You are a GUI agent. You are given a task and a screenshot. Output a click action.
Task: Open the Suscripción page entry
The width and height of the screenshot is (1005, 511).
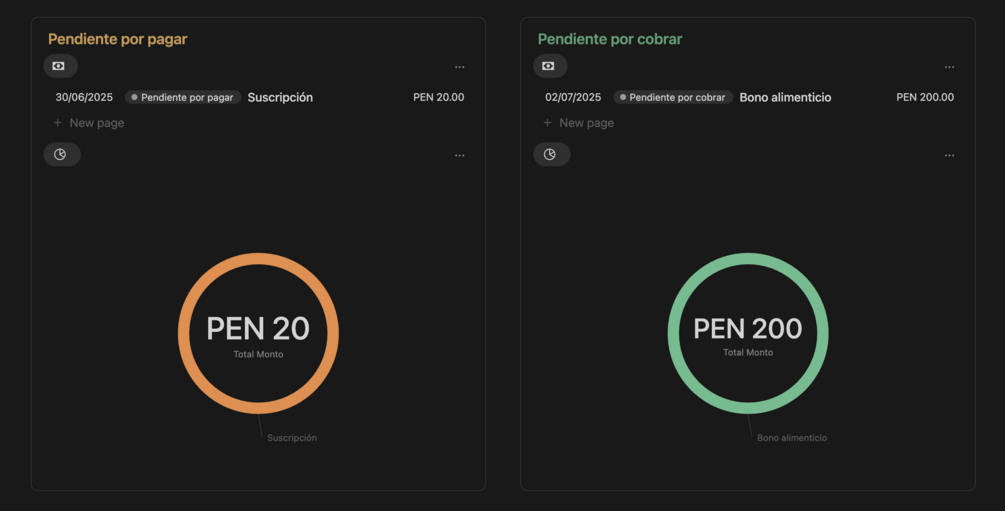(280, 97)
